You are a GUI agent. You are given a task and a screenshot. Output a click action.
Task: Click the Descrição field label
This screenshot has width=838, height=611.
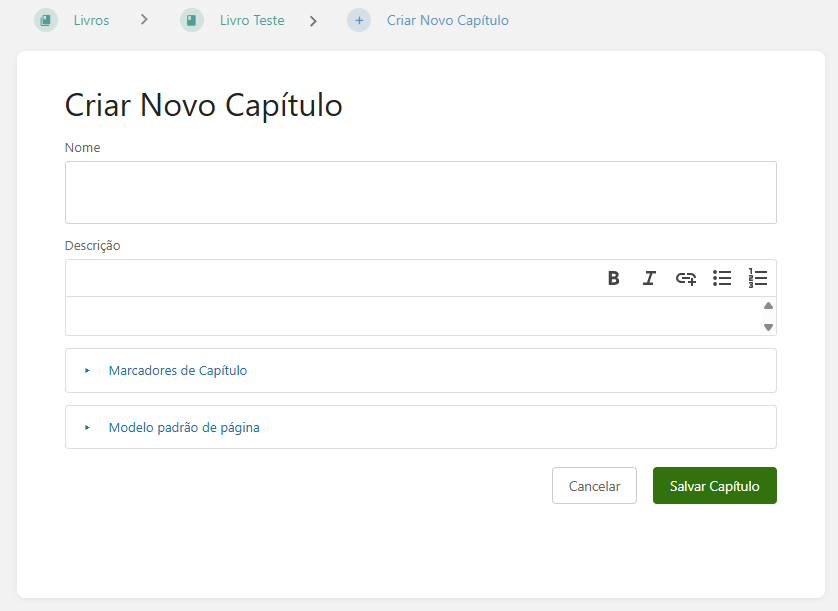[92, 245]
